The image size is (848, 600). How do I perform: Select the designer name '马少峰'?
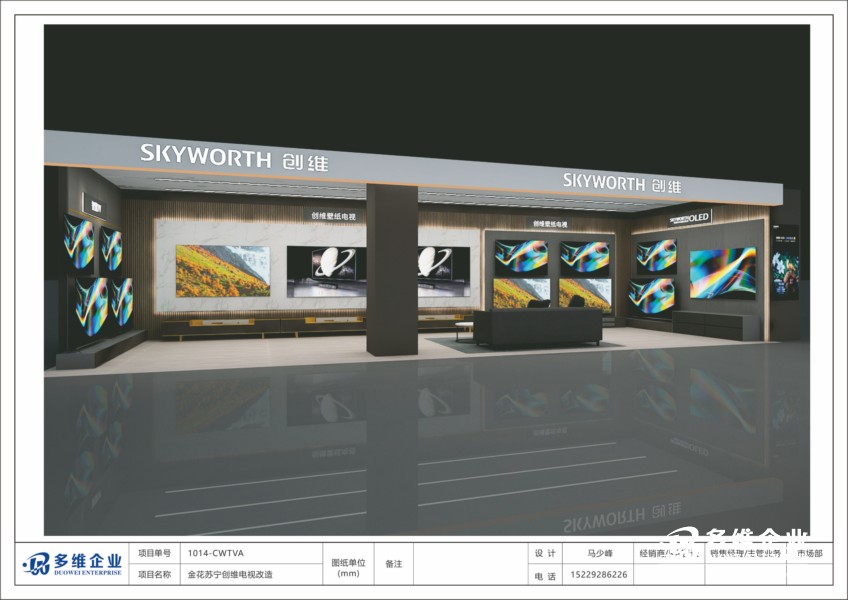coord(600,553)
